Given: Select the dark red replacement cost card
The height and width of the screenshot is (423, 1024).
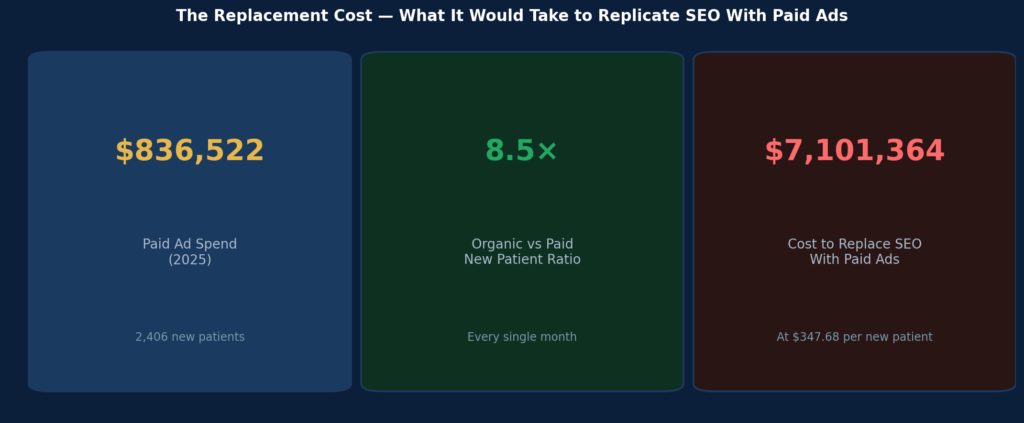Looking at the screenshot, I should pyautogui.click(x=854, y=221).
